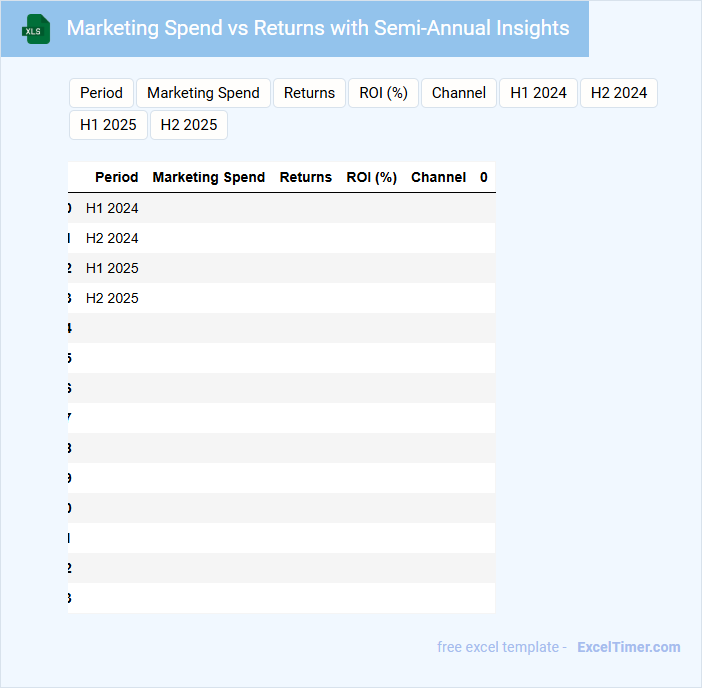Viewport: 702px width, 688px height.
Task: Click the ROI (%) column header in table
Action: coord(372,177)
